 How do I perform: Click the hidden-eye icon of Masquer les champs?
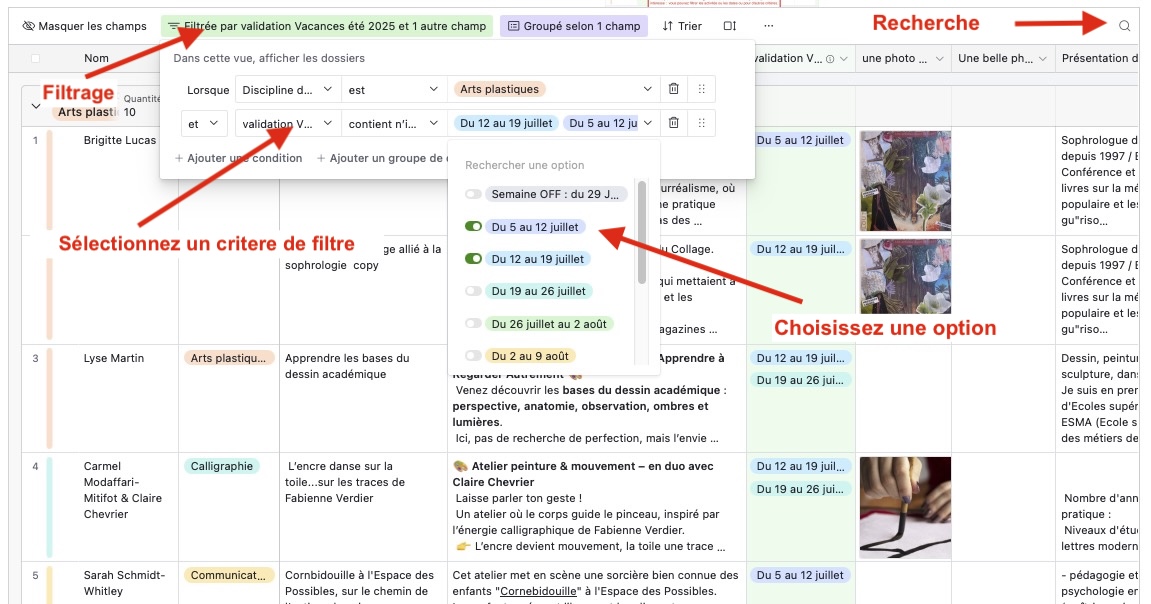(29, 26)
